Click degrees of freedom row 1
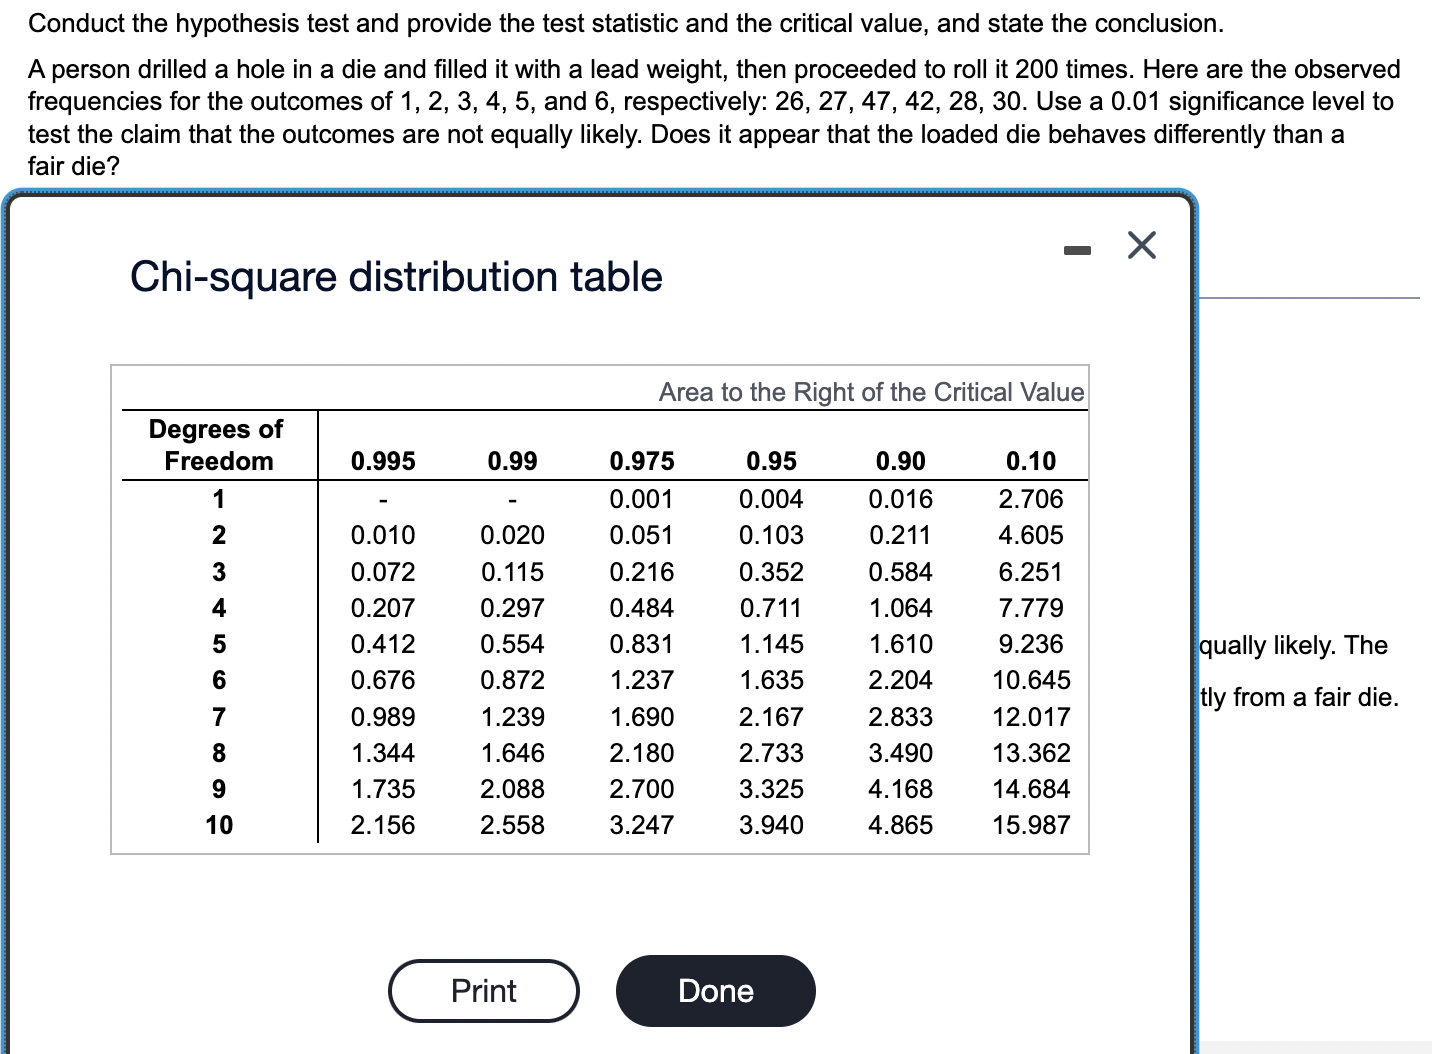 point(219,499)
